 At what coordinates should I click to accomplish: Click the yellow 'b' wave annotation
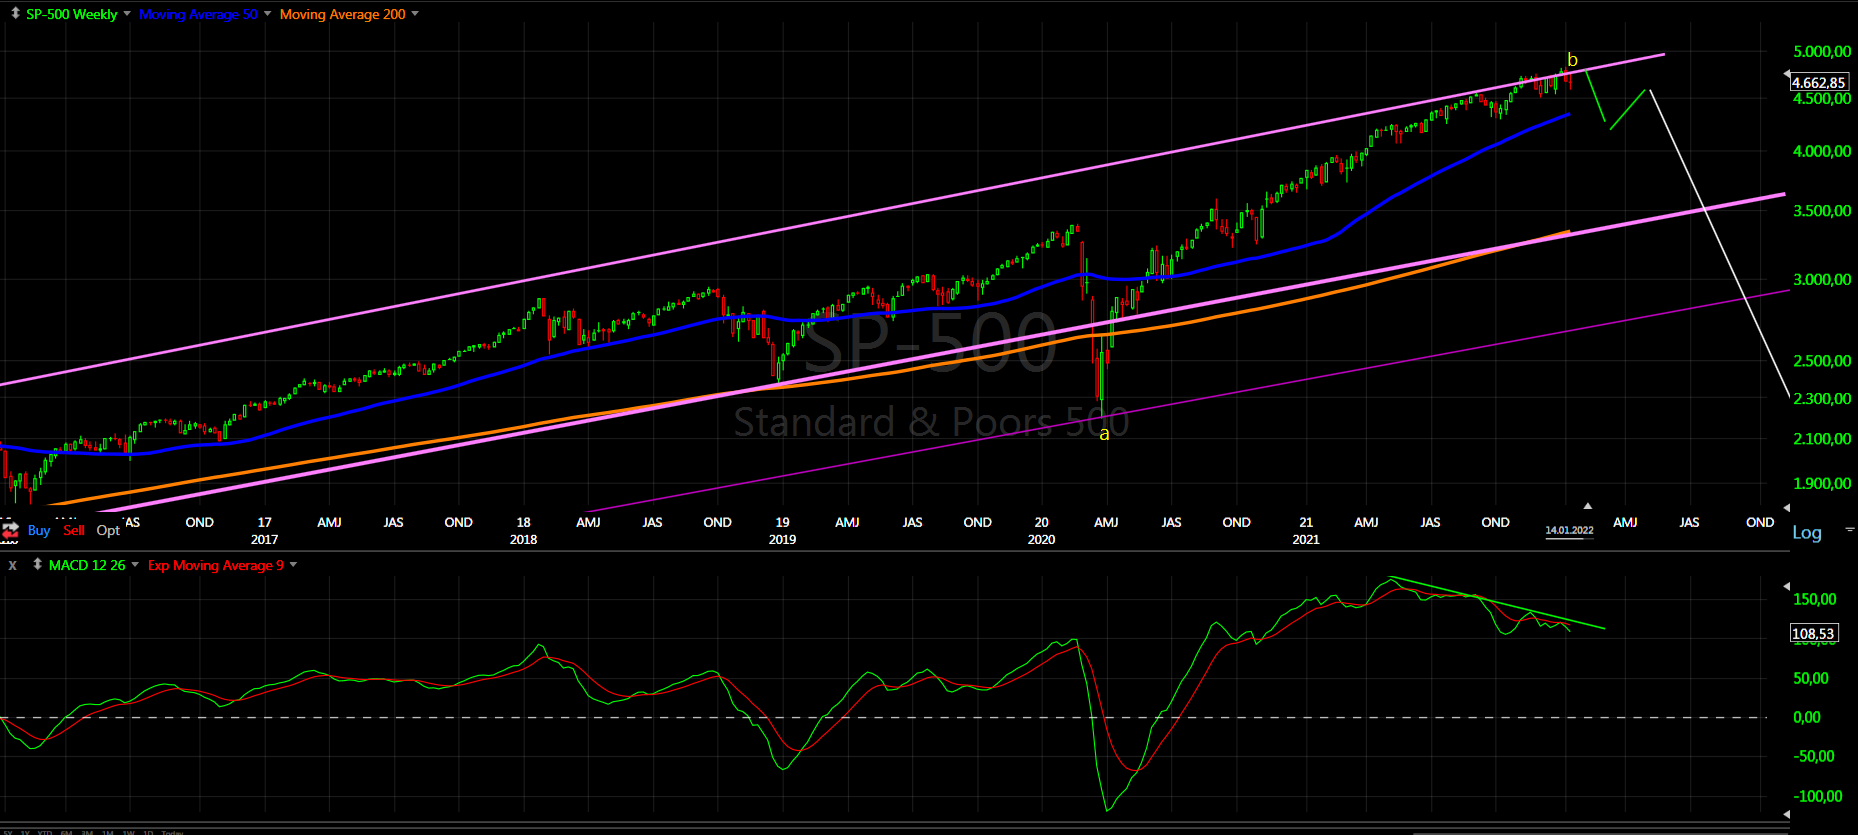tap(1572, 60)
